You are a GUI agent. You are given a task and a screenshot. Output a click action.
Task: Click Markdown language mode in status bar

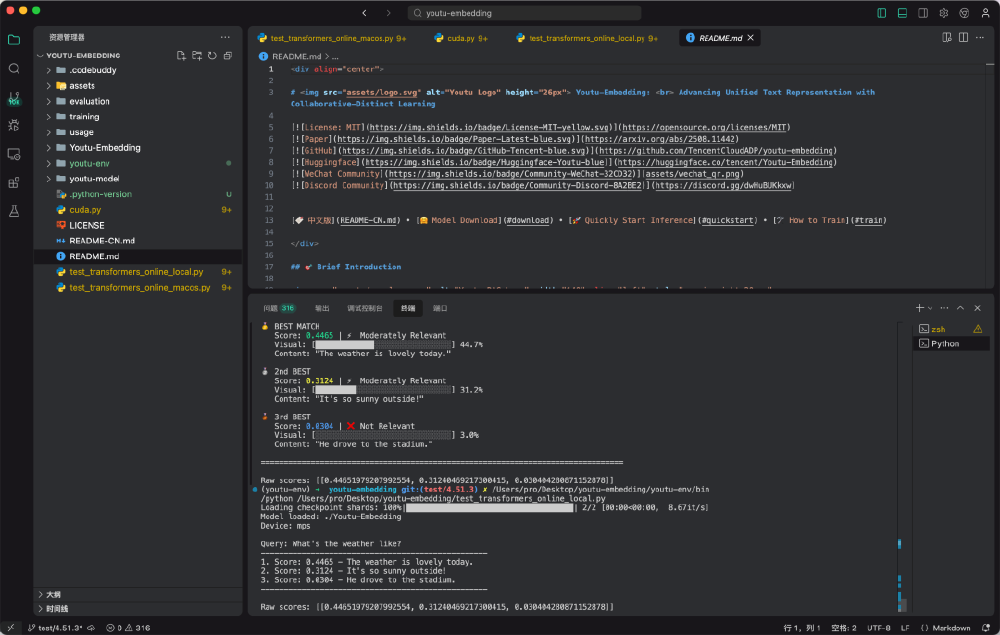coord(950,628)
